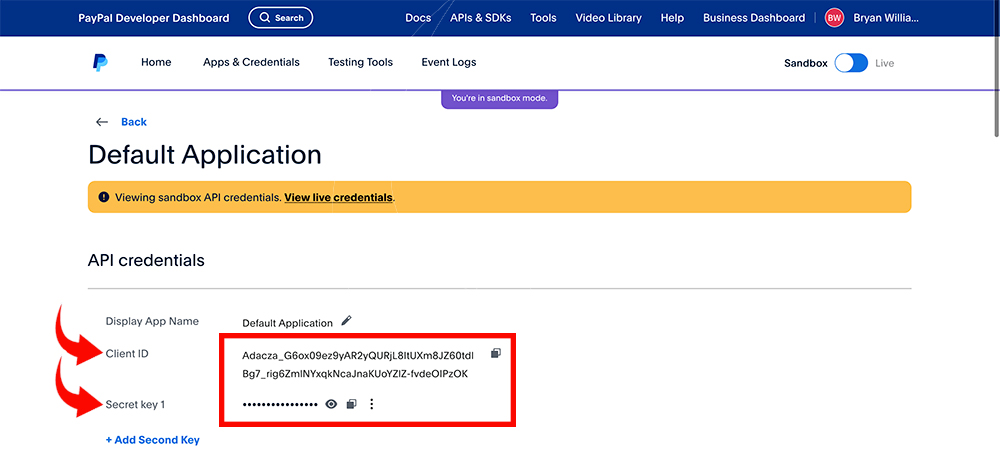Screen dimensions: 1000x462
Task: Click the Default Application app name value
Action: click(x=288, y=323)
